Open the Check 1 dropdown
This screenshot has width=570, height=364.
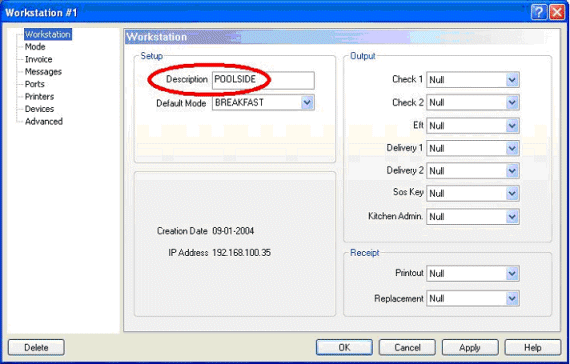tap(512, 80)
